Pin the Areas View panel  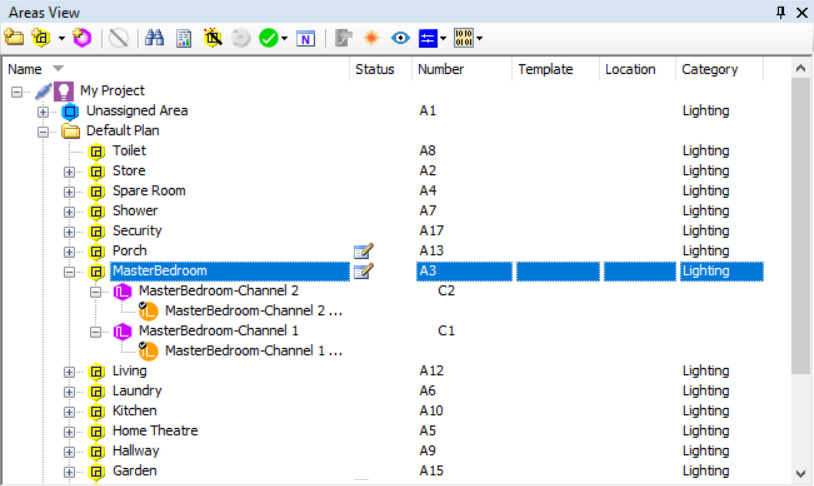click(781, 12)
